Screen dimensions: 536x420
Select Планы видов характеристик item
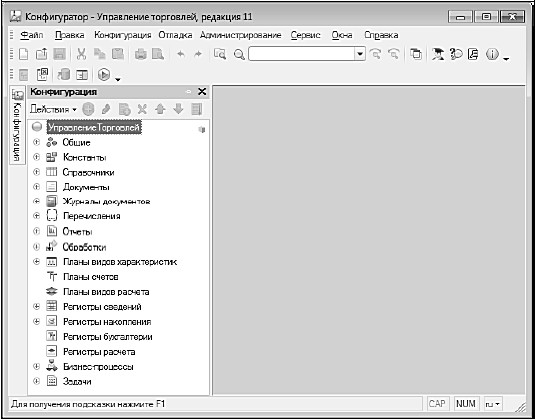pos(120,262)
